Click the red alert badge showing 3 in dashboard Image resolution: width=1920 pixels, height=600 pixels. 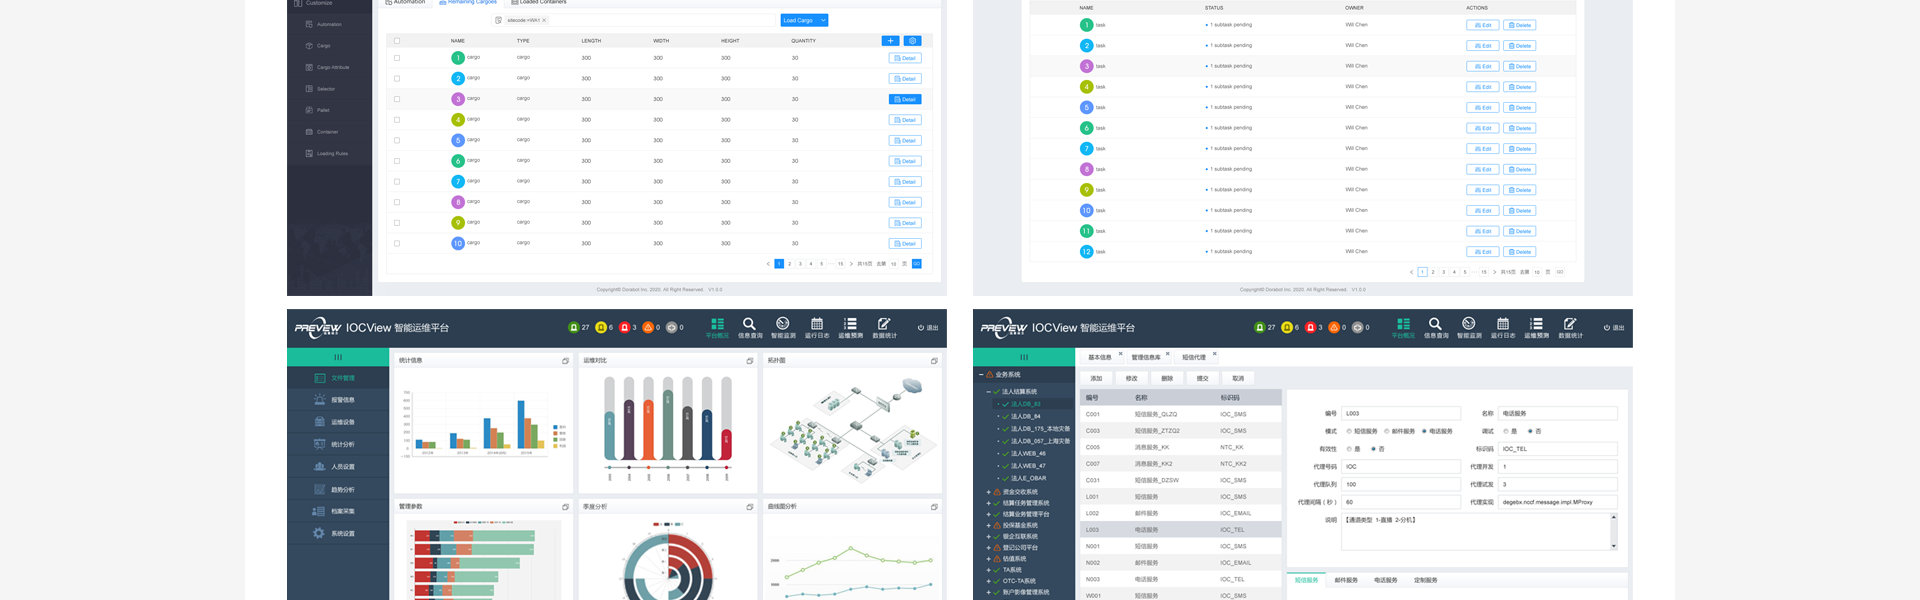[628, 327]
